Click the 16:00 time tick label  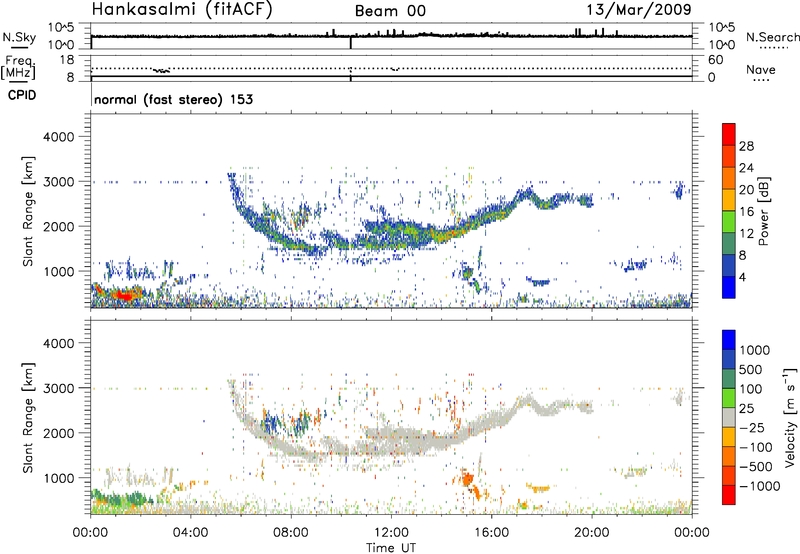pyautogui.click(x=491, y=533)
